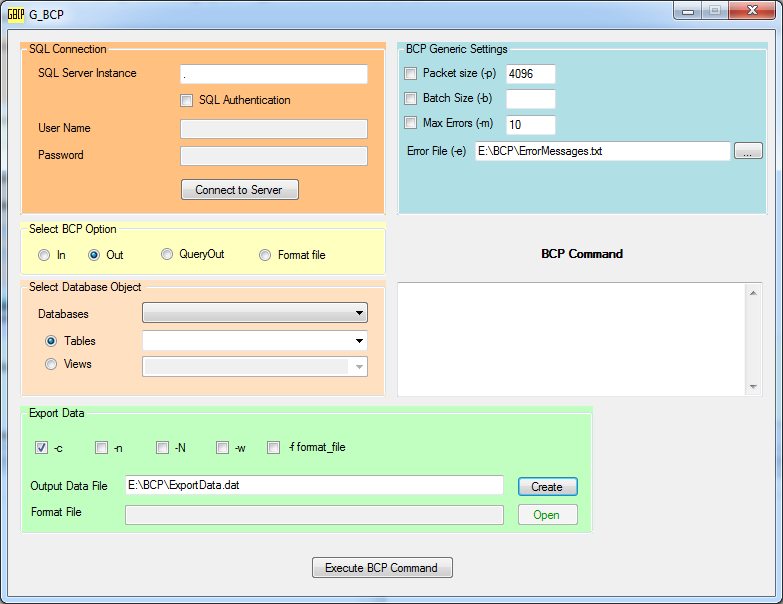Toggle the Batch Size (-b) checkbox
Image resolution: width=783 pixels, height=604 pixels.
point(410,98)
